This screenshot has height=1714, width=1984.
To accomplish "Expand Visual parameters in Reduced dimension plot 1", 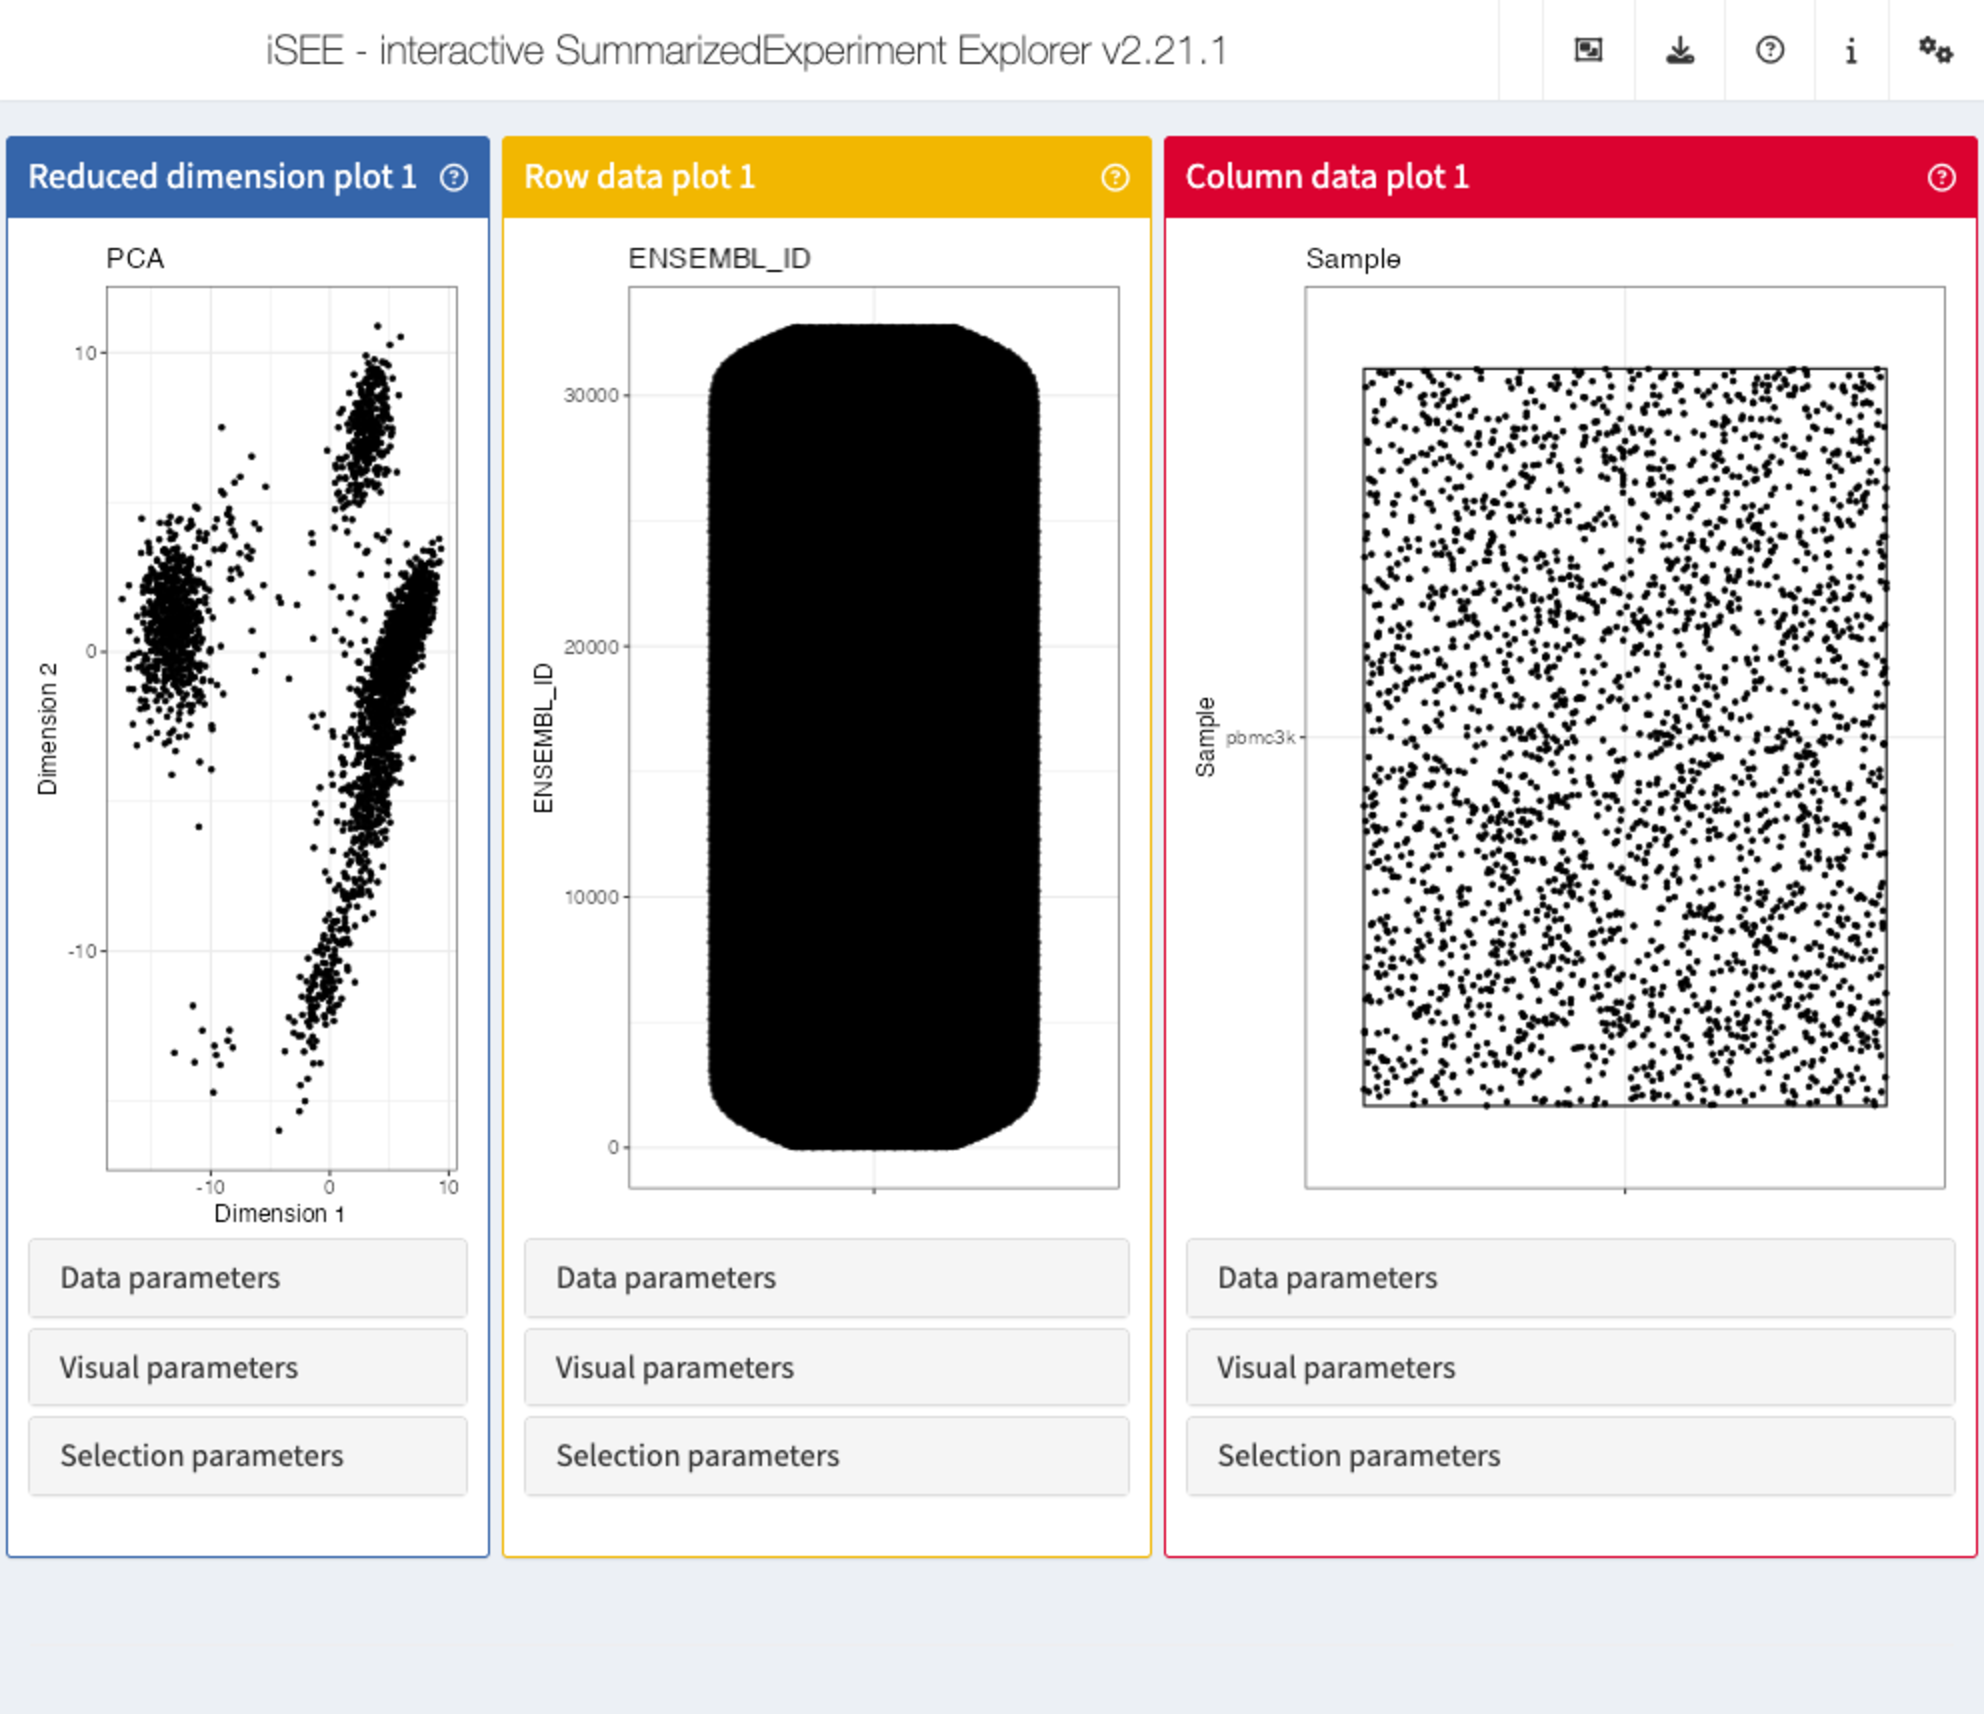I will pos(248,1367).
